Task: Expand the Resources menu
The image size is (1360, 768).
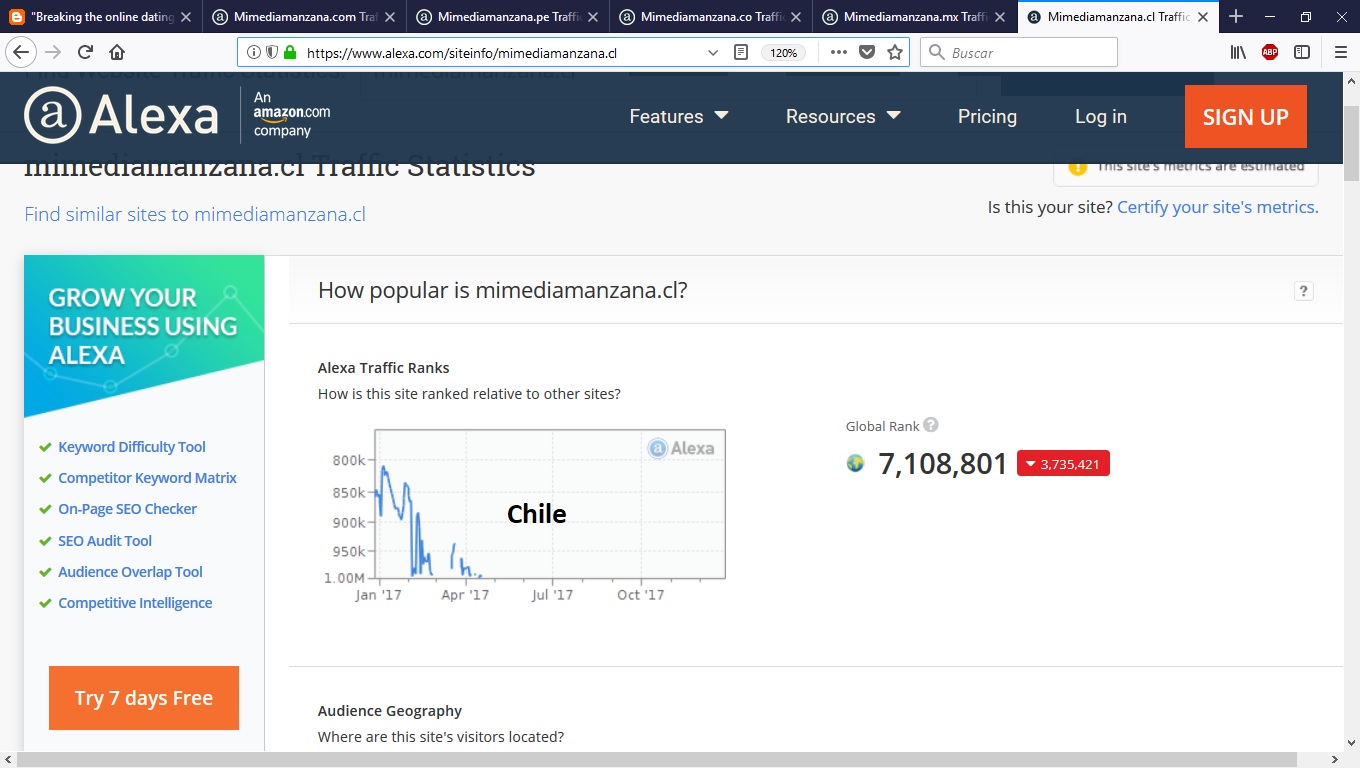Action: click(843, 117)
